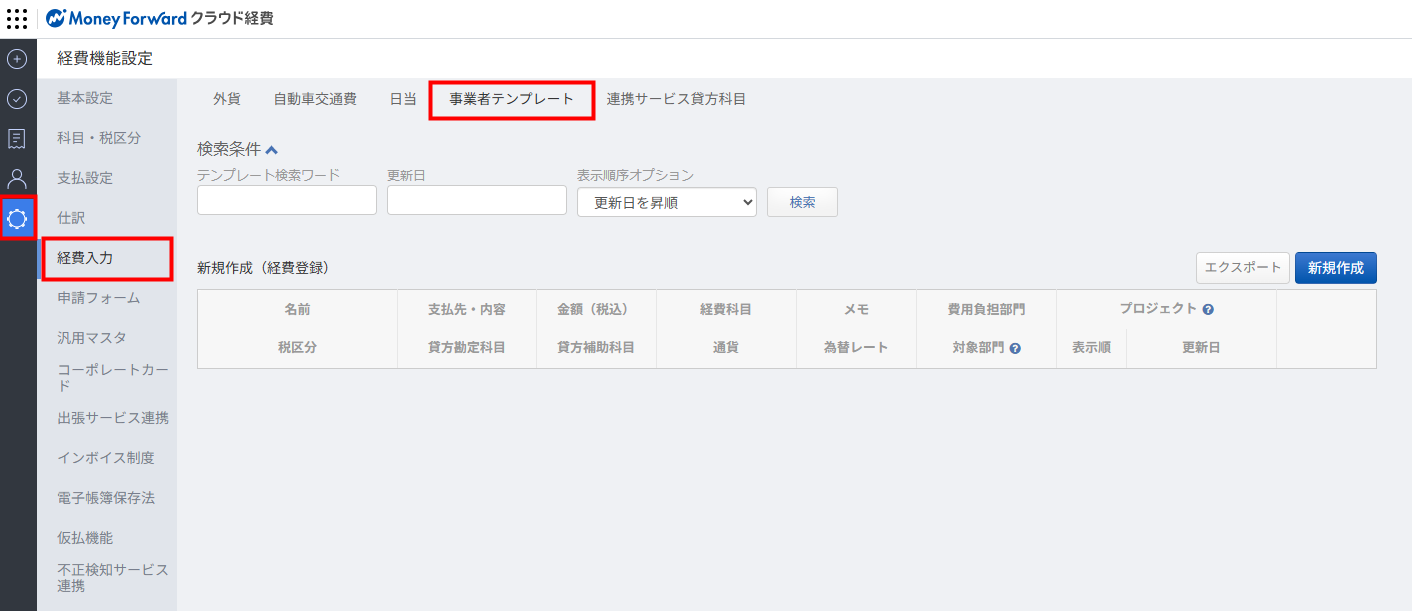Click help icon beside 対象部門
The width and height of the screenshot is (1412, 611).
coord(1015,349)
